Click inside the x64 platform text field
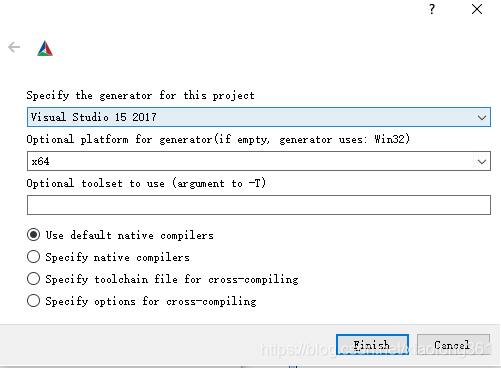 pos(250,161)
